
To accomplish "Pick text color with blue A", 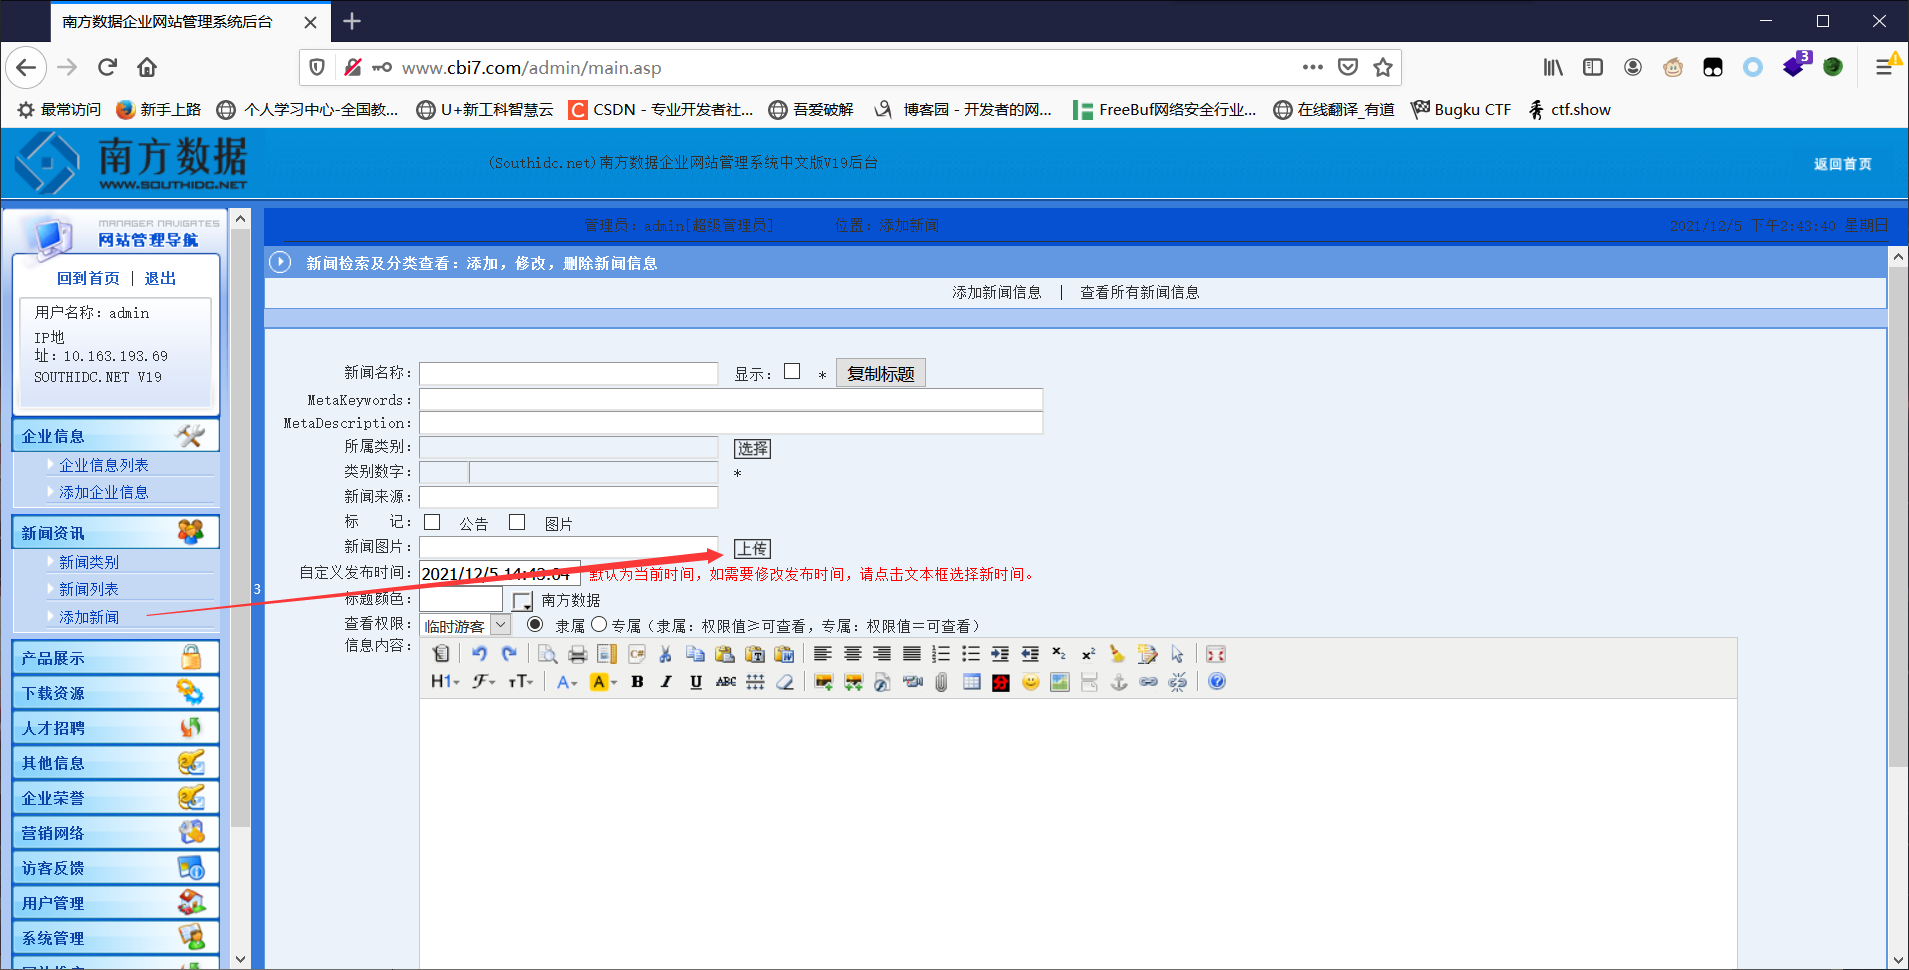I will tap(566, 682).
